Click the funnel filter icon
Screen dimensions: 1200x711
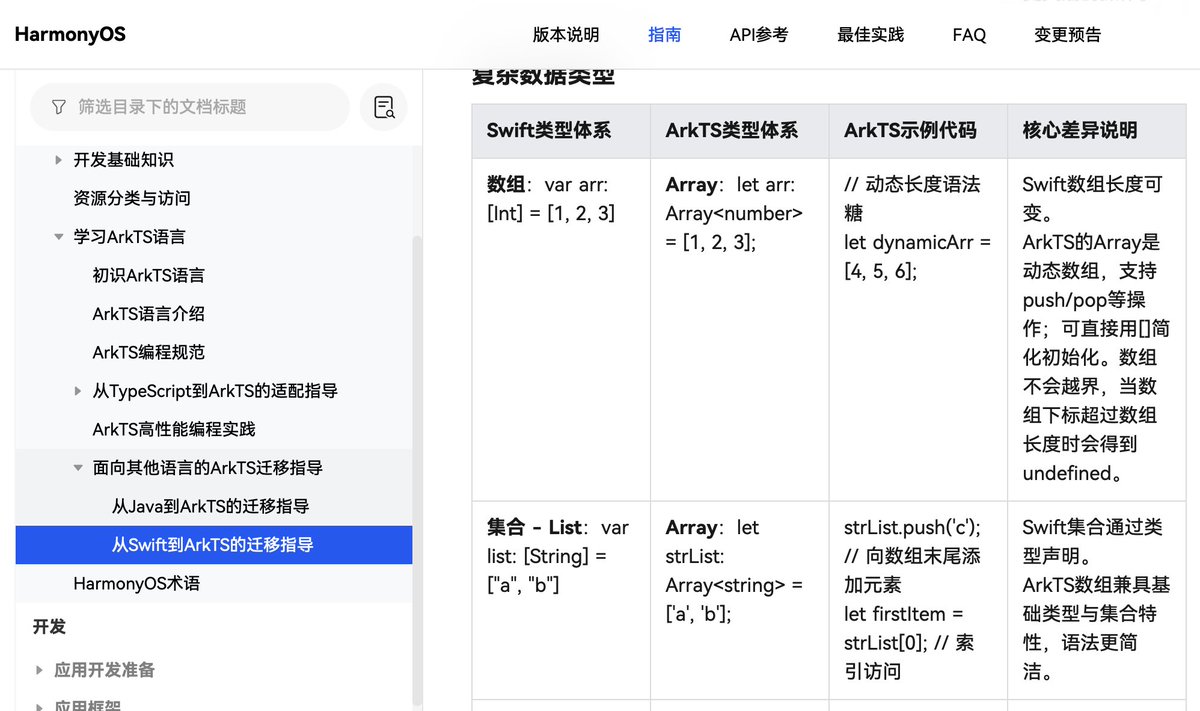point(59,107)
